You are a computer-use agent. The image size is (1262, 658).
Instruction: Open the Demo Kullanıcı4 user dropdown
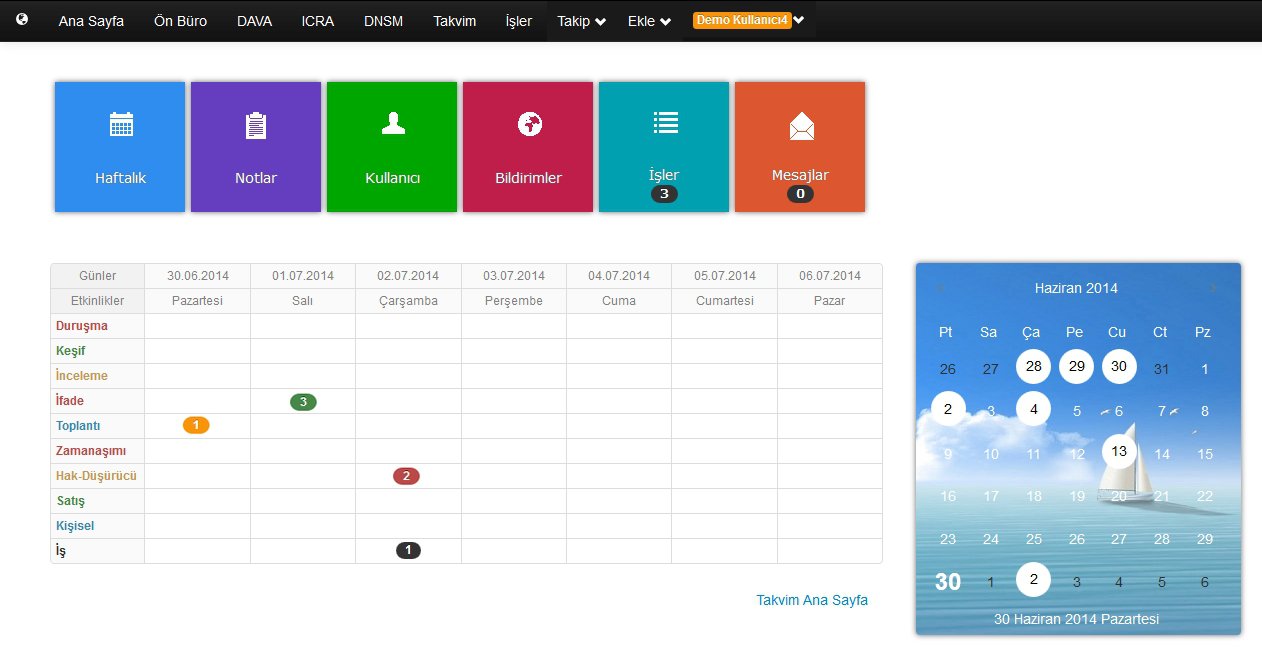(749, 20)
